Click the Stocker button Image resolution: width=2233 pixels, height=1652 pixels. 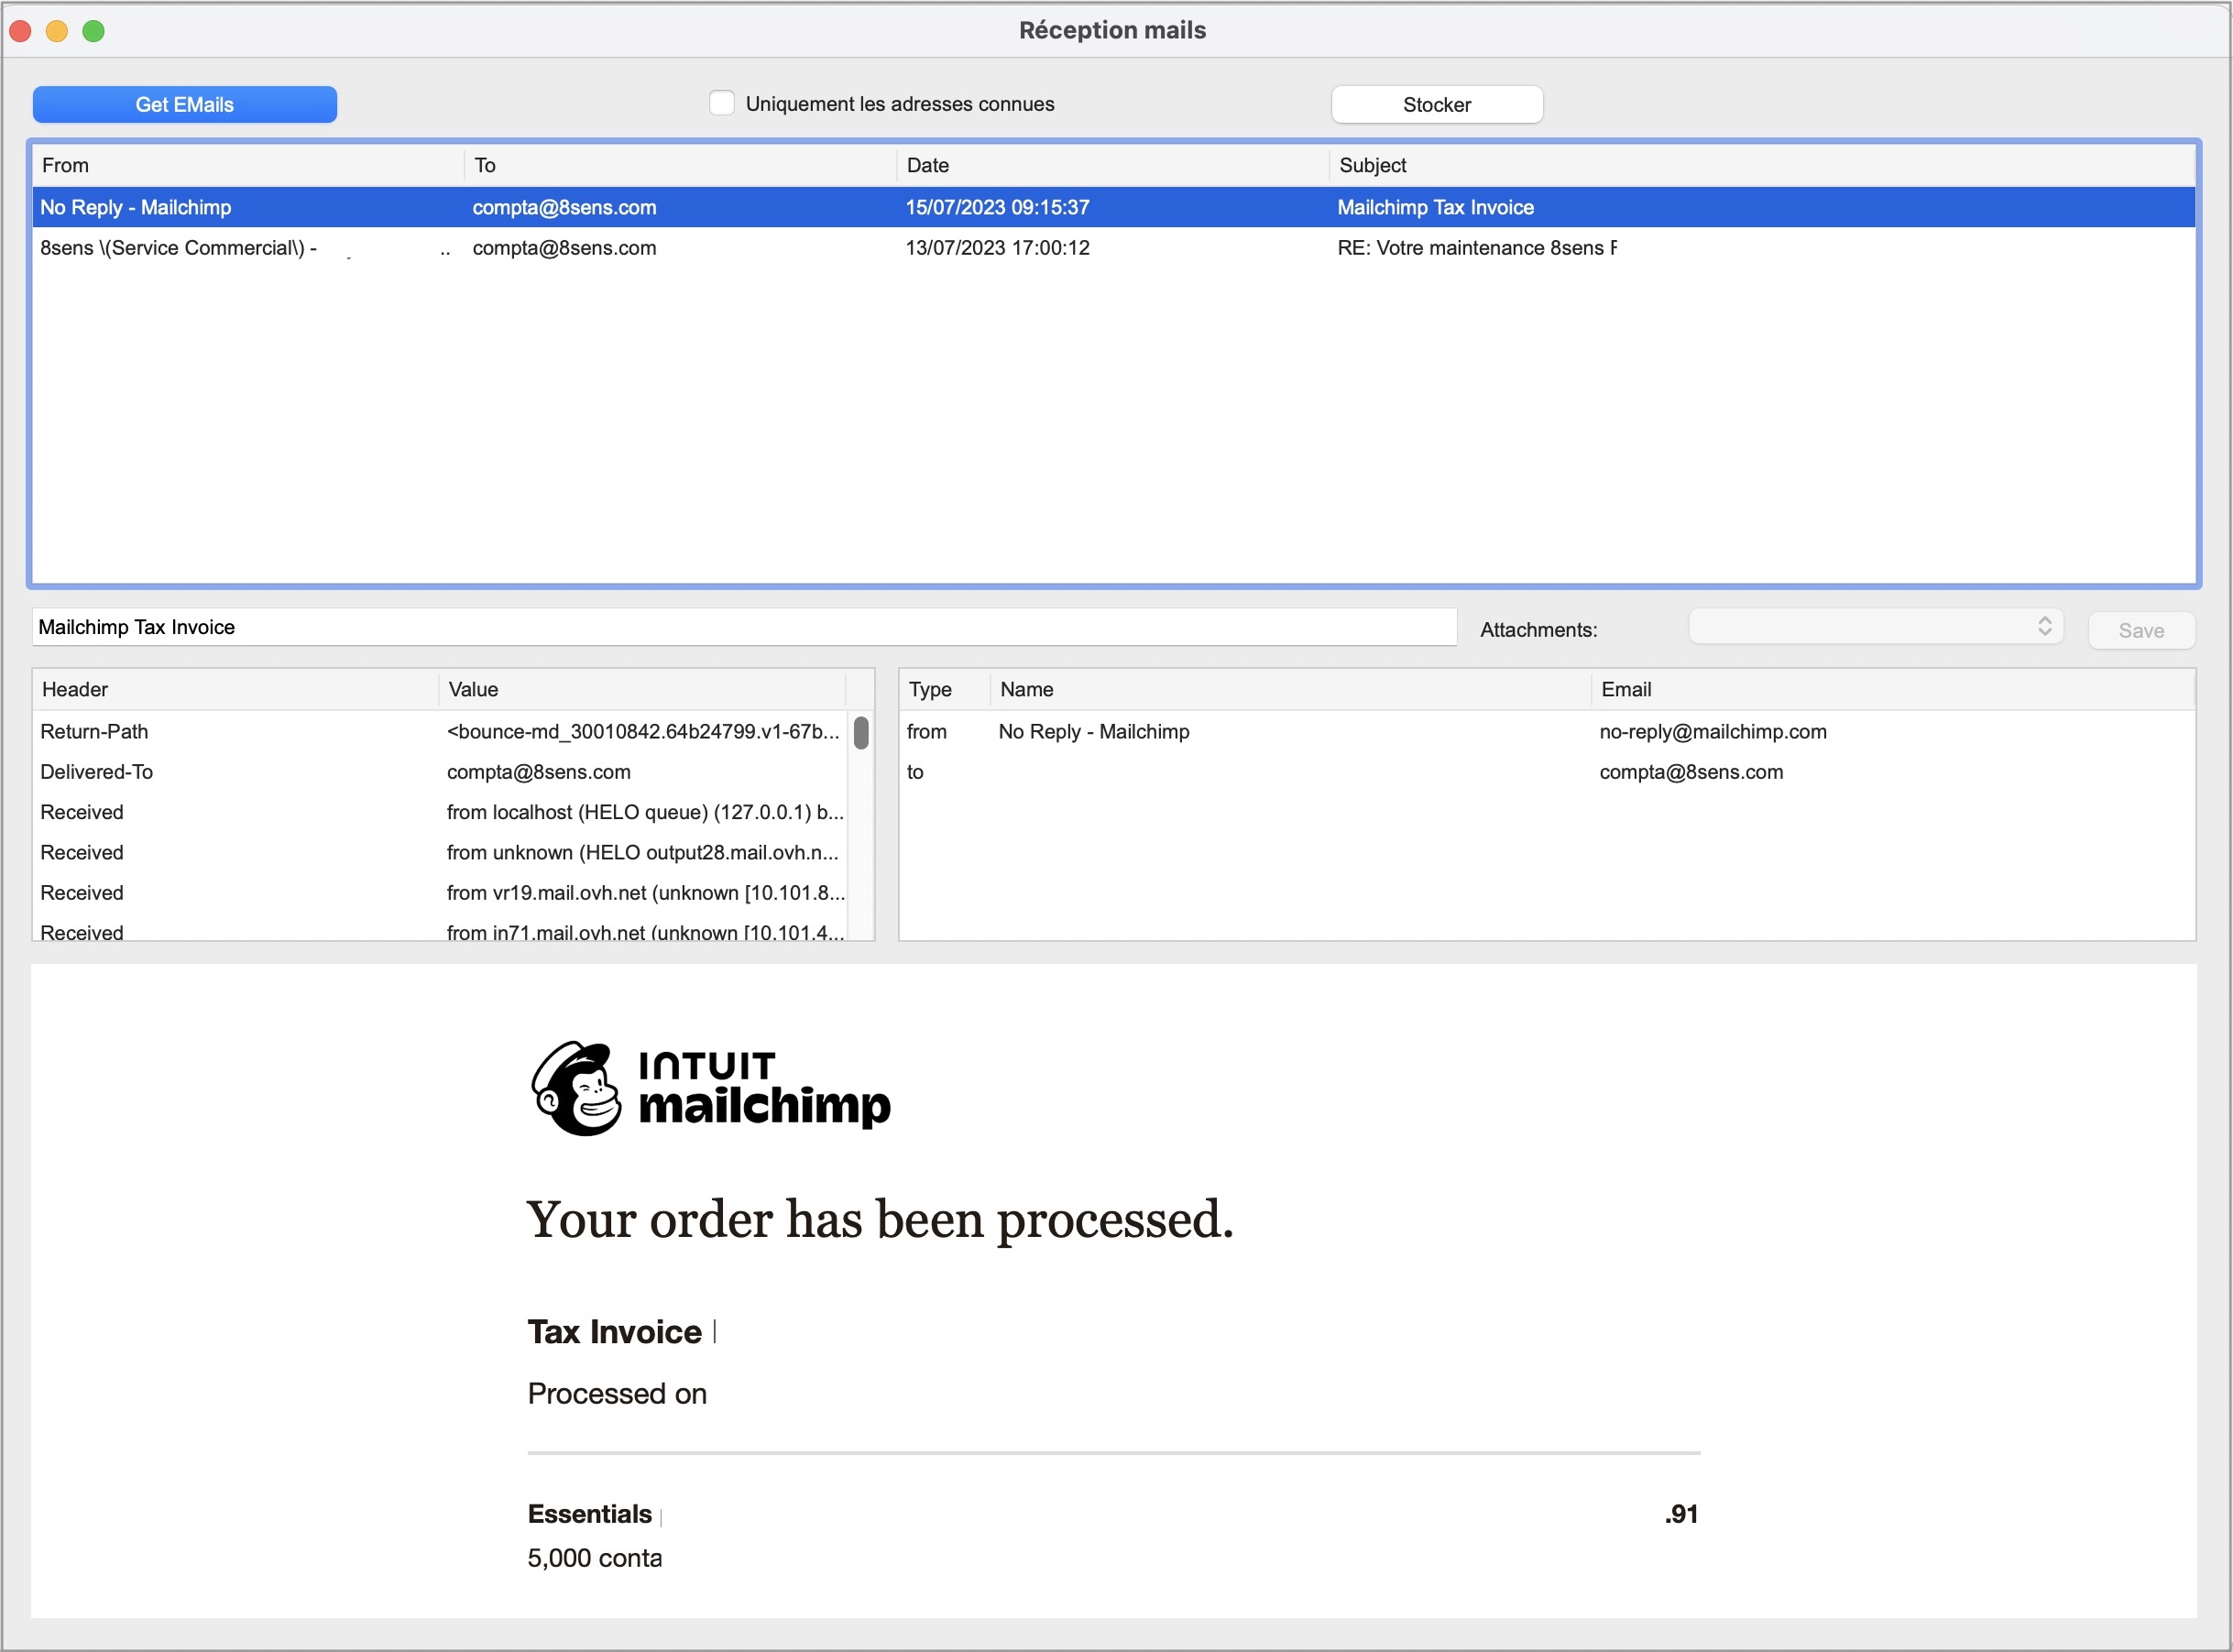(x=1435, y=103)
